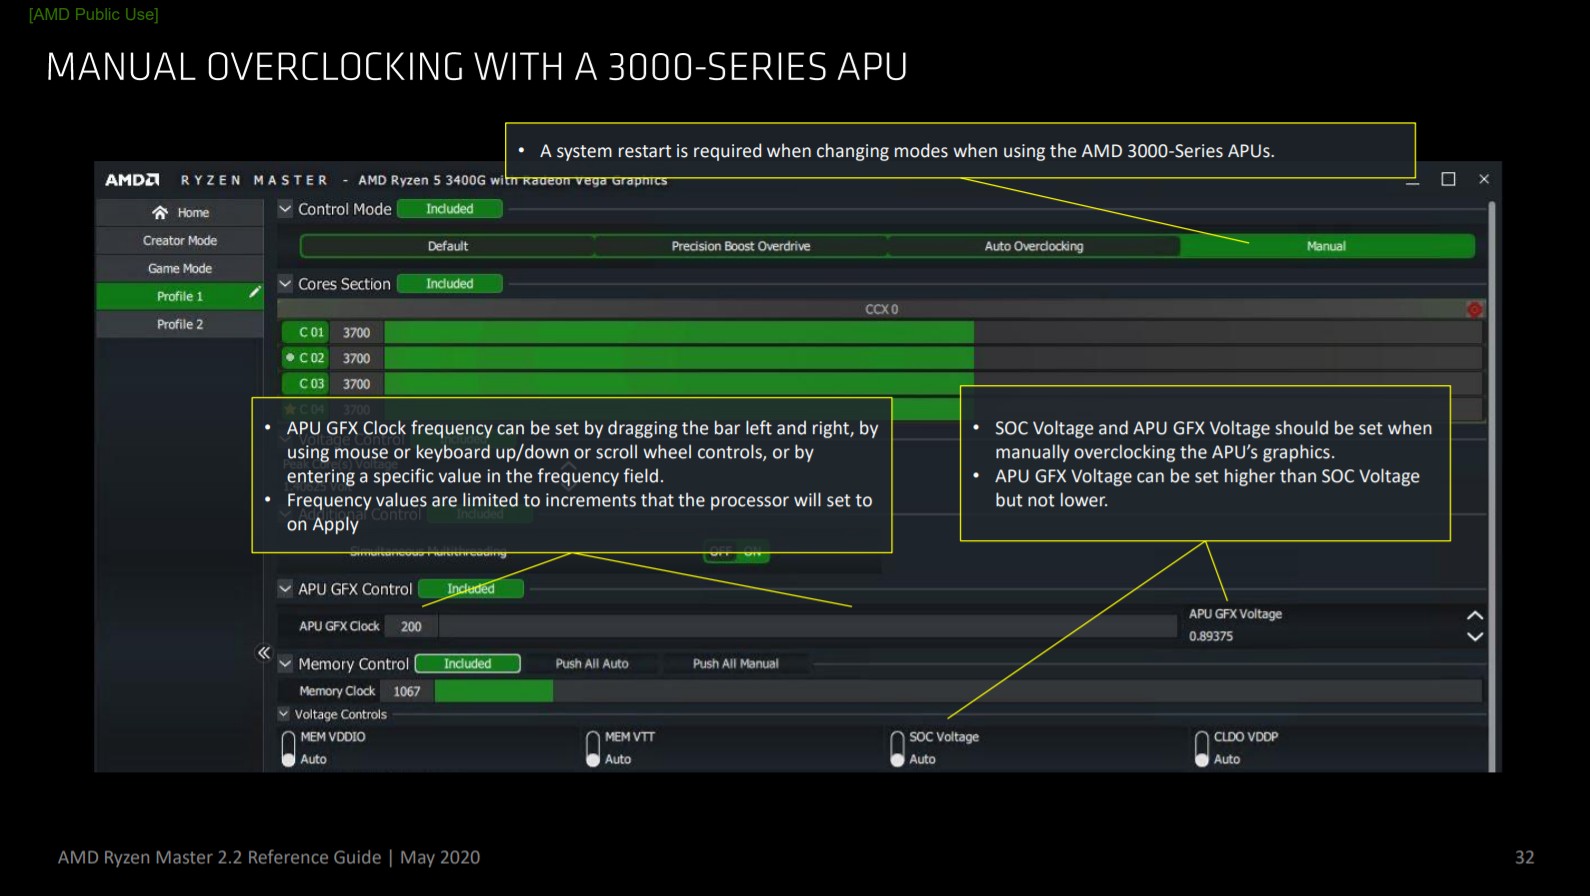Click the AMD logo in the title bar

pos(131,180)
